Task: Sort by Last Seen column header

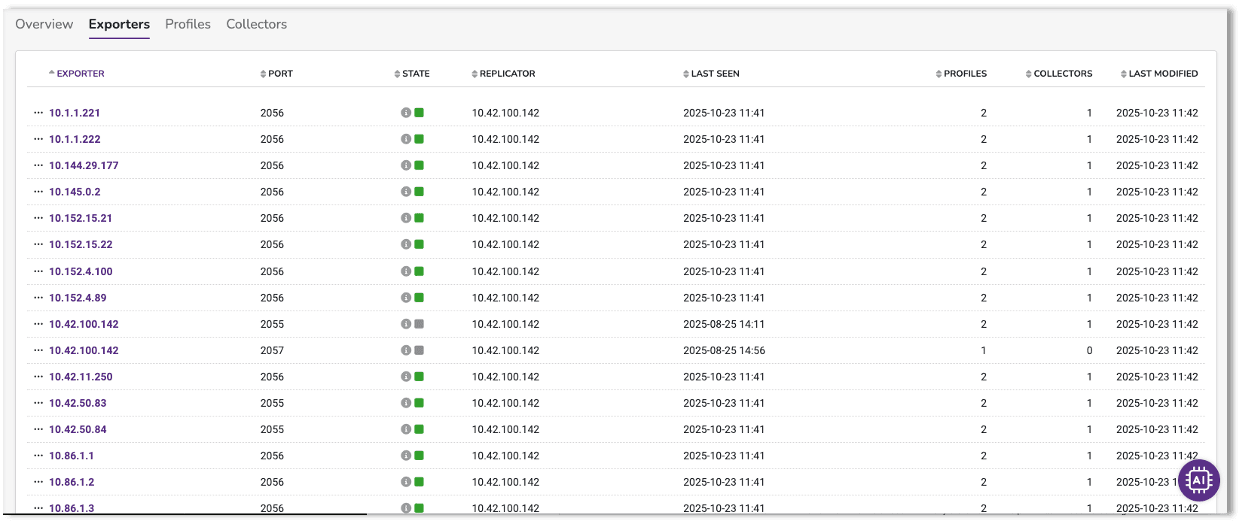Action: (714, 74)
